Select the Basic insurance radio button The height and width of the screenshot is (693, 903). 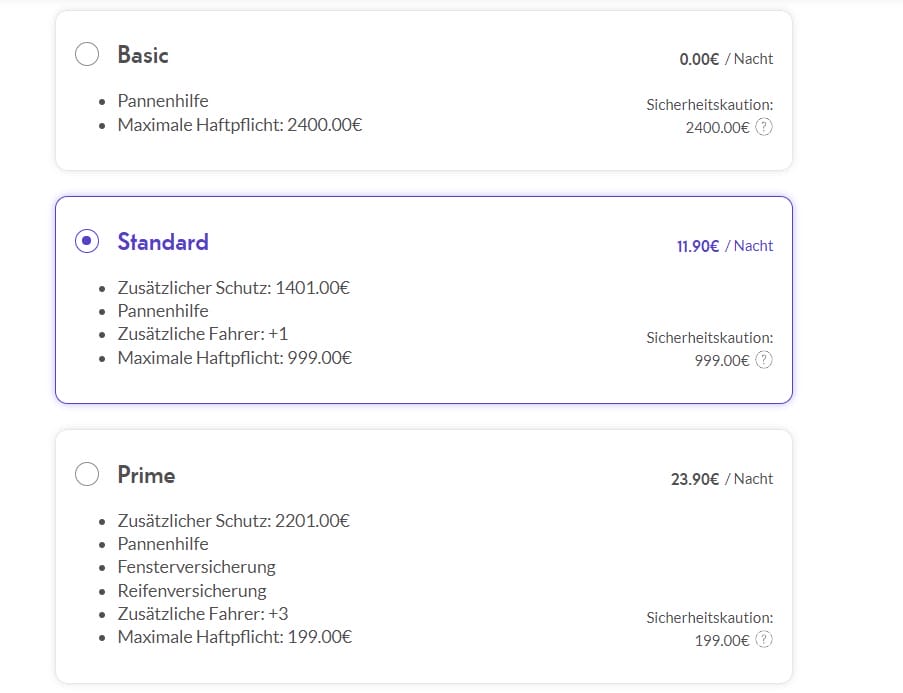click(x=87, y=54)
